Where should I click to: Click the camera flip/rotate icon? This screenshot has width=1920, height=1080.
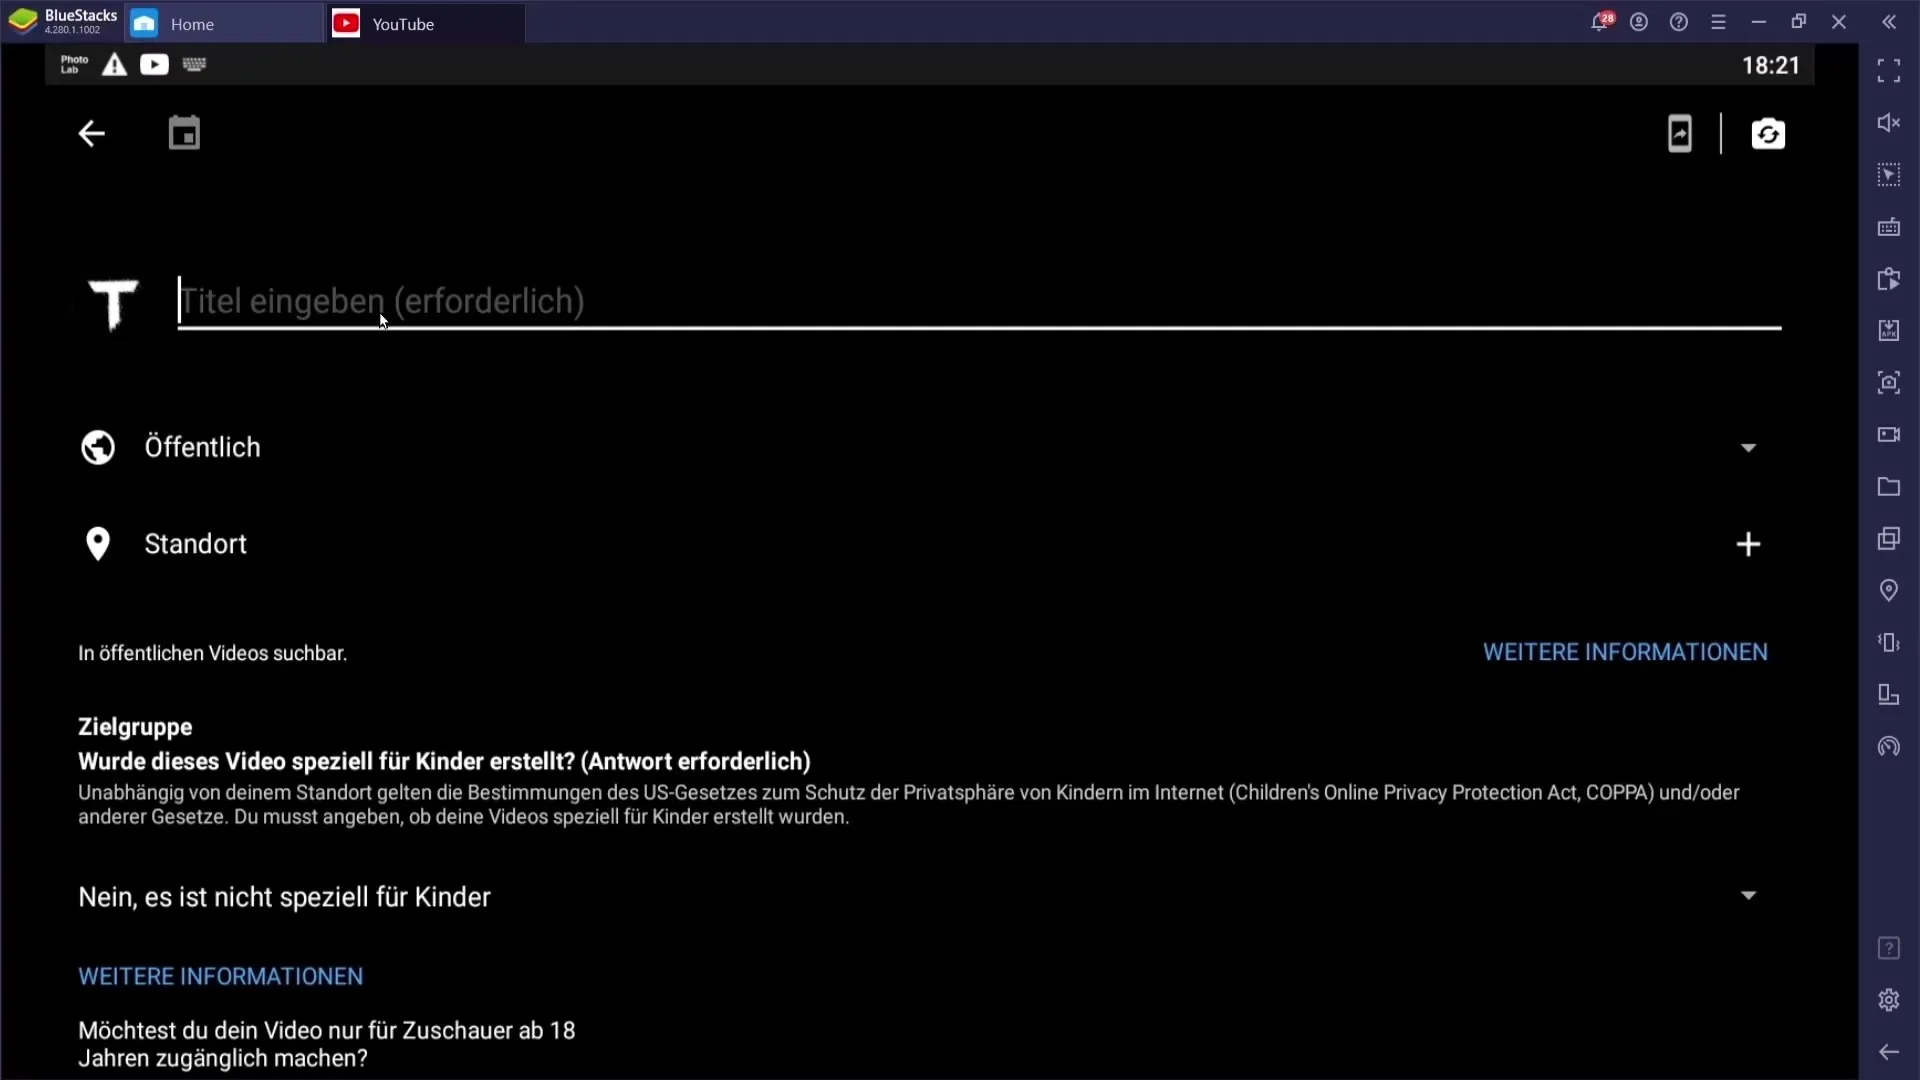click(x=1766, y=132)
